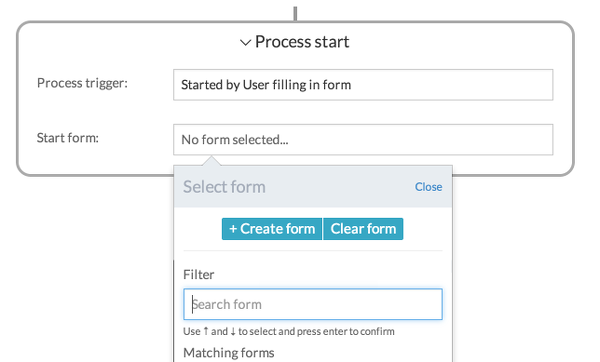This screenshot has width=600, height=362.
Task: Open the Start form 'No form selected...' field
Action: (363, 140)
